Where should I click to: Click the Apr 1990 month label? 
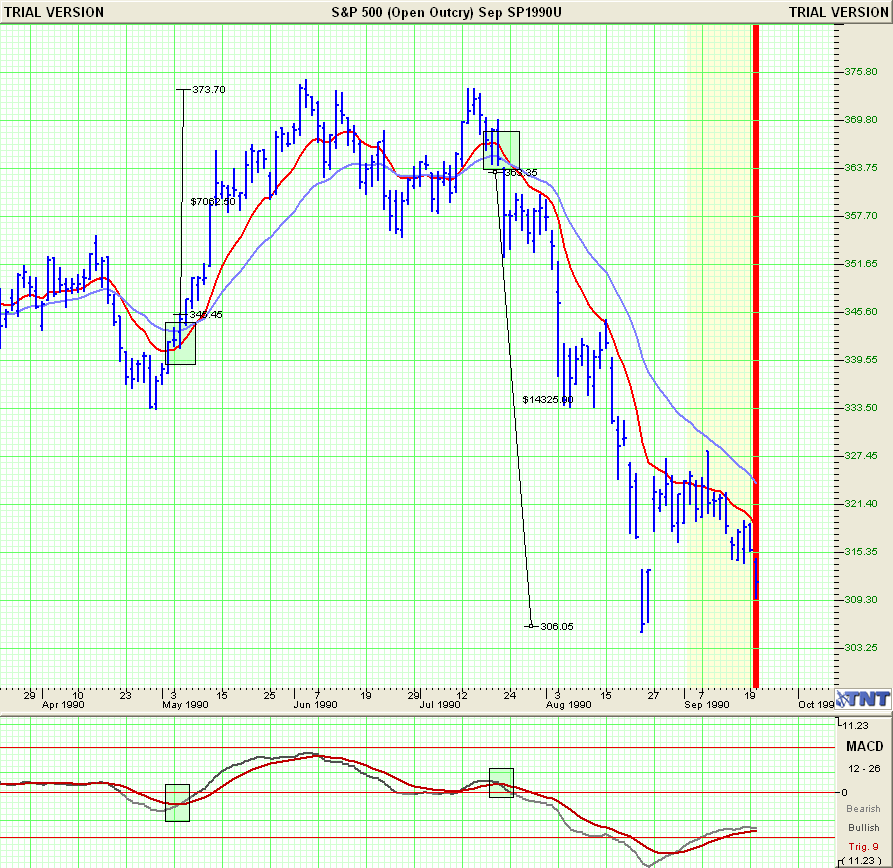[x=63, y=705]
